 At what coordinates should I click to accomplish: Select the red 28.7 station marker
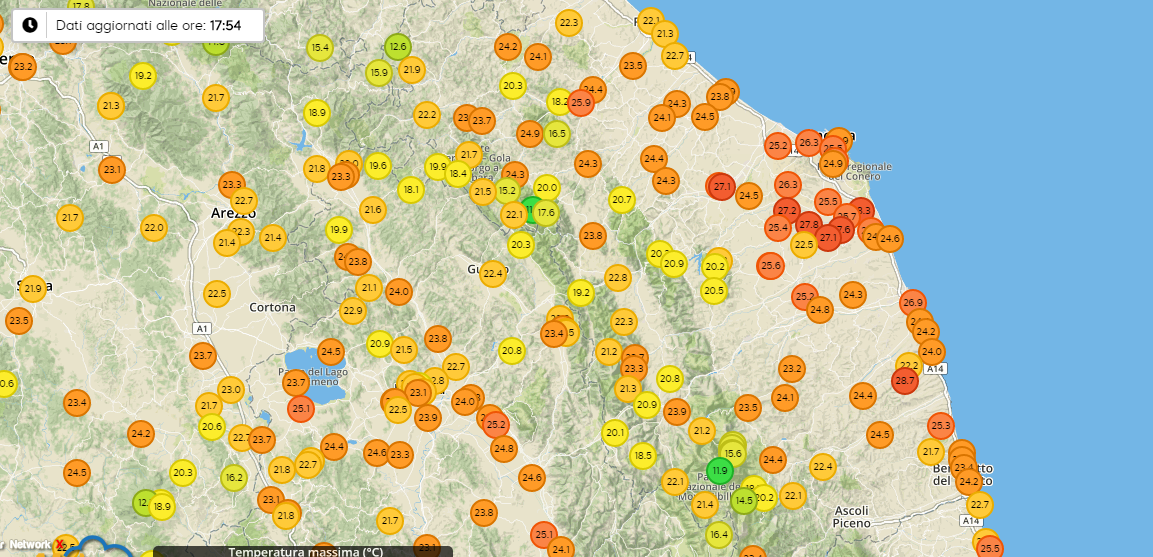tap(904, 381)
